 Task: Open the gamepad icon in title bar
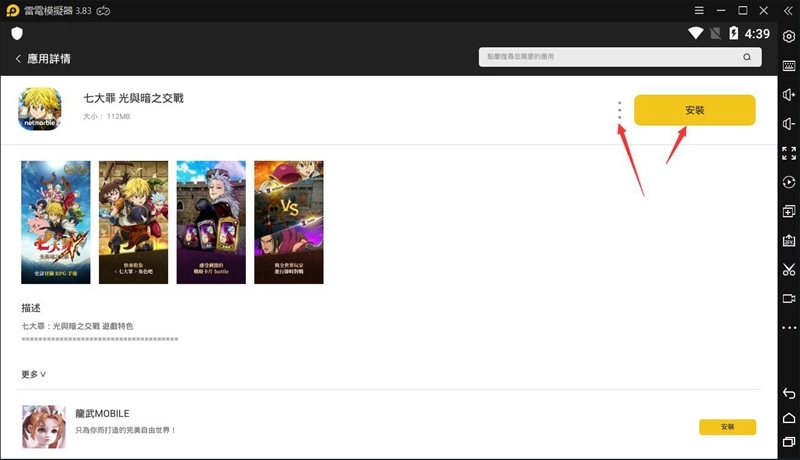coord(103,11)
